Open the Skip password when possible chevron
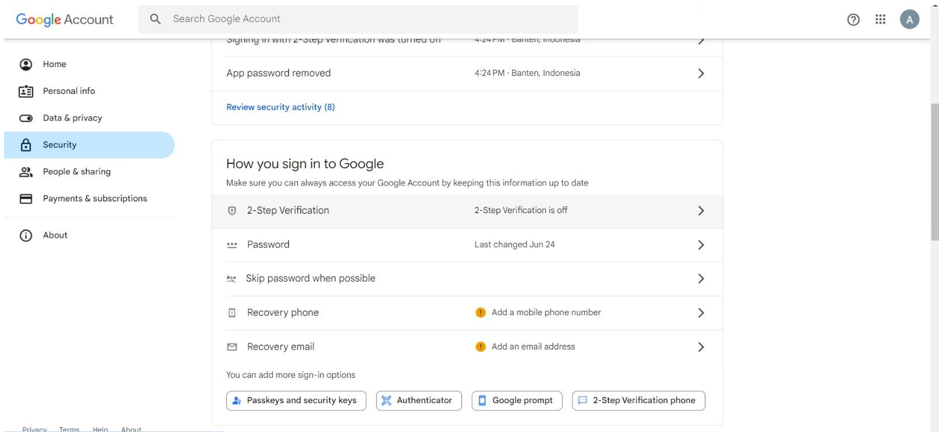This screenshot has height=432, width=939. click(x=701, y=279)
